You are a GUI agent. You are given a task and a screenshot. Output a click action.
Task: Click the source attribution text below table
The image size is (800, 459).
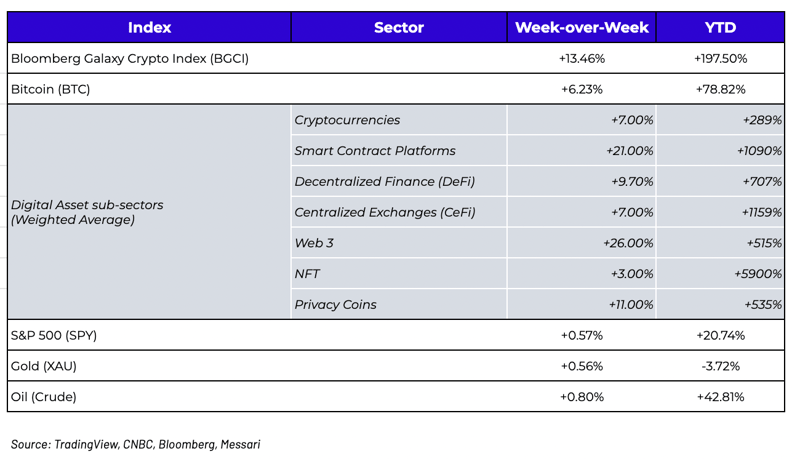click(x=136, y=443)
